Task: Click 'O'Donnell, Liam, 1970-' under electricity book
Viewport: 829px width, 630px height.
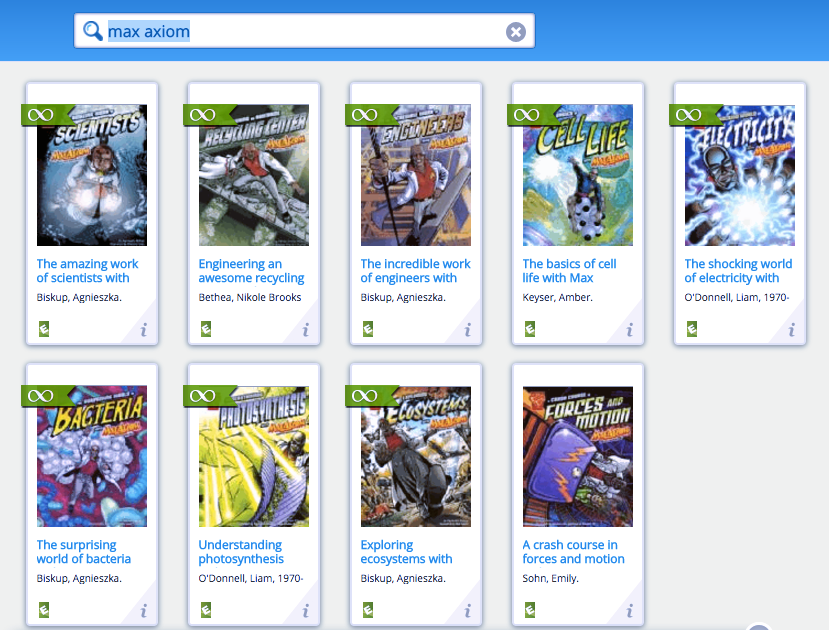Action: click(736, 298)
